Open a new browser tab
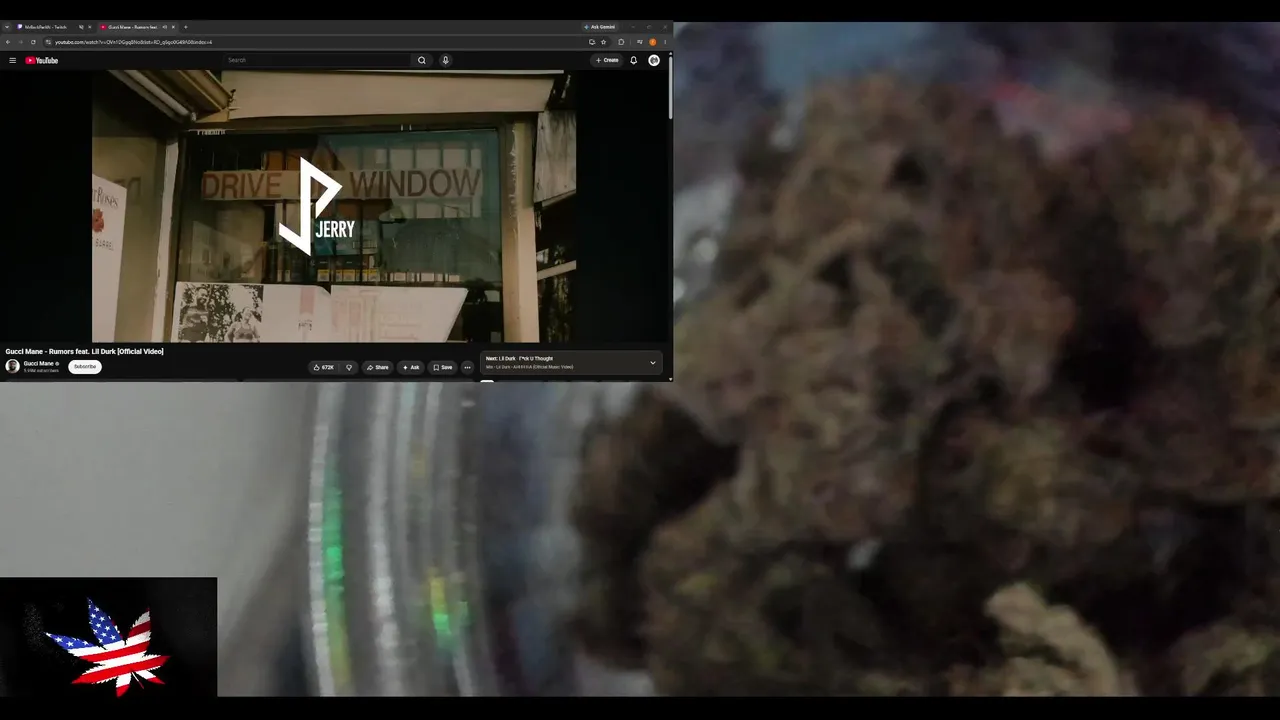Screen dimensions: 1280x720 click(x=185, y=27)
